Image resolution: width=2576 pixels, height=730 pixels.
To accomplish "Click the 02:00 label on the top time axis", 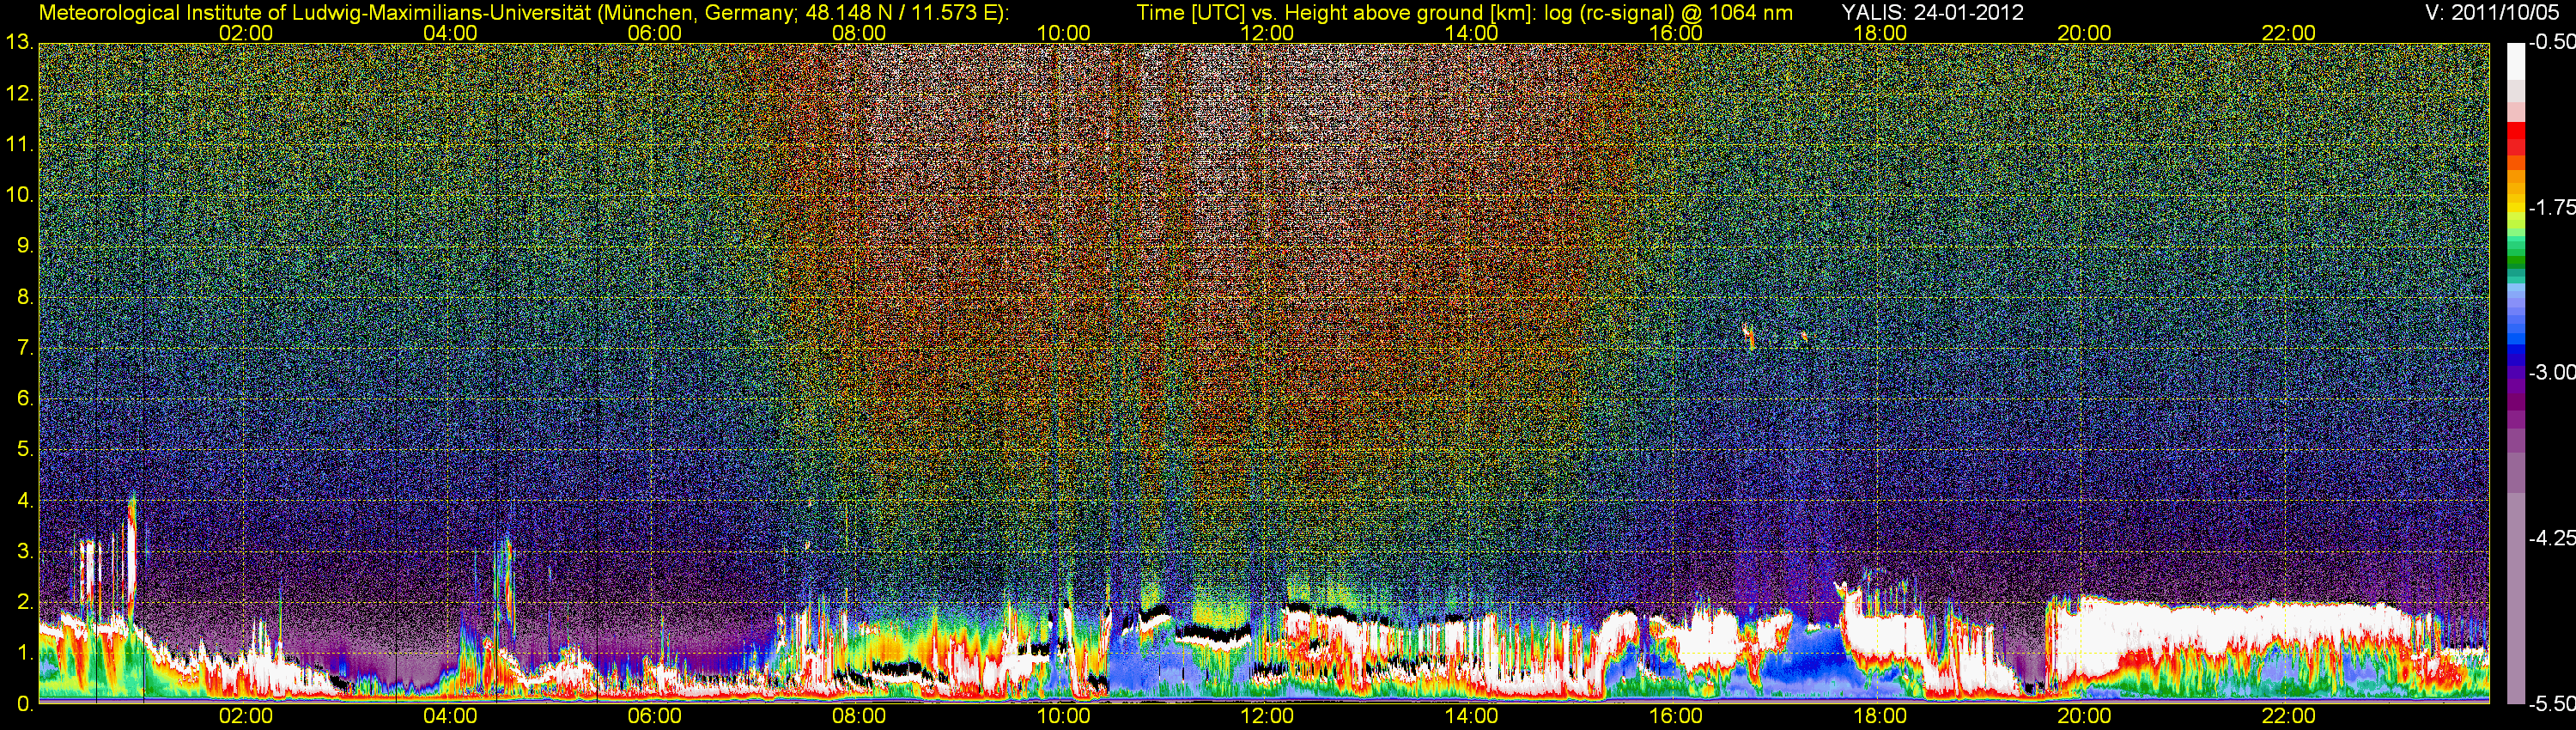I will point(246,33).
